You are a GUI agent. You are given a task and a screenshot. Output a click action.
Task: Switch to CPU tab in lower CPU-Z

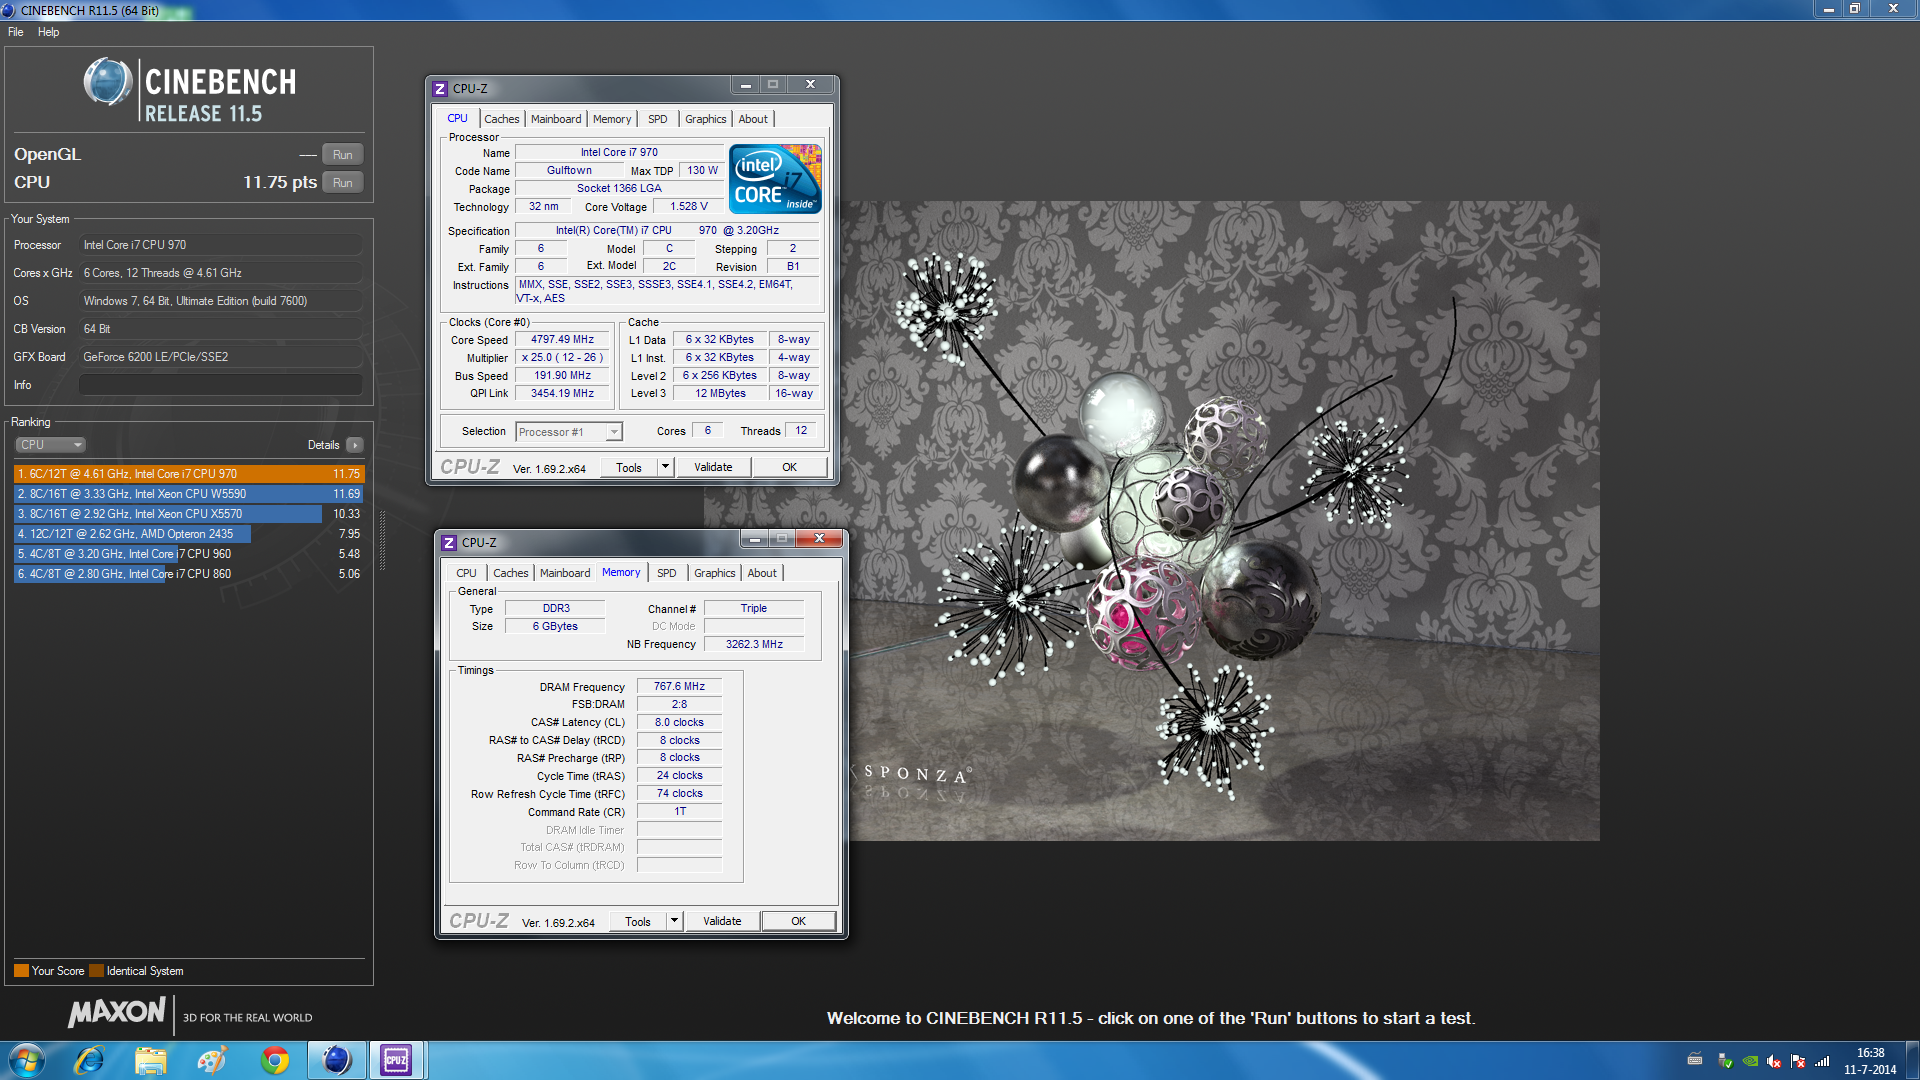[466, 573]
